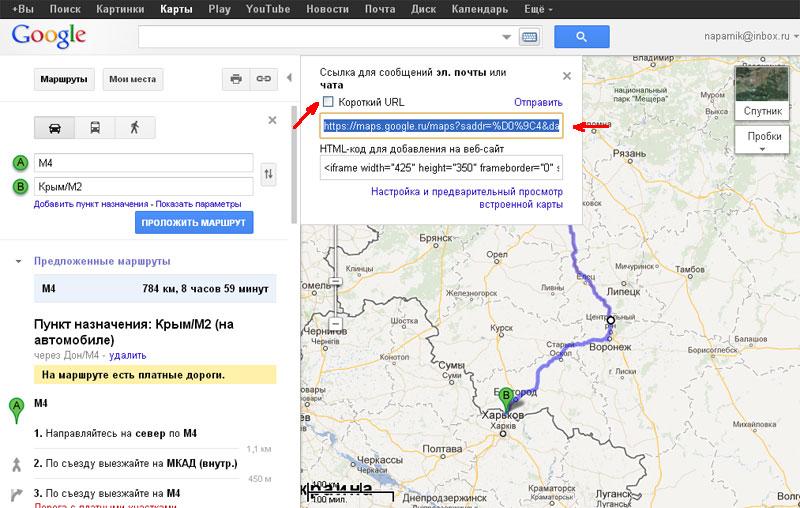Collapse Предложенные маршруты section
Viewport: 800px width, 508px height.
pyautogui.click(x=18, y=261)
